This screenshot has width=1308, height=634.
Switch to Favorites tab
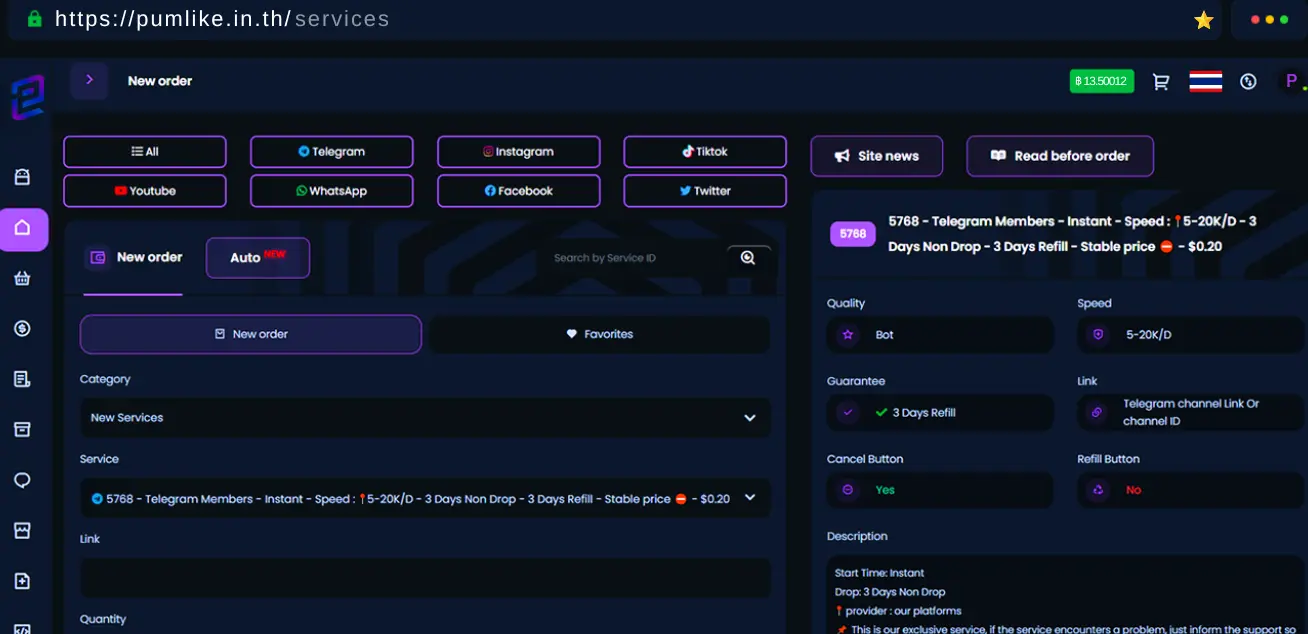[600, 334]
